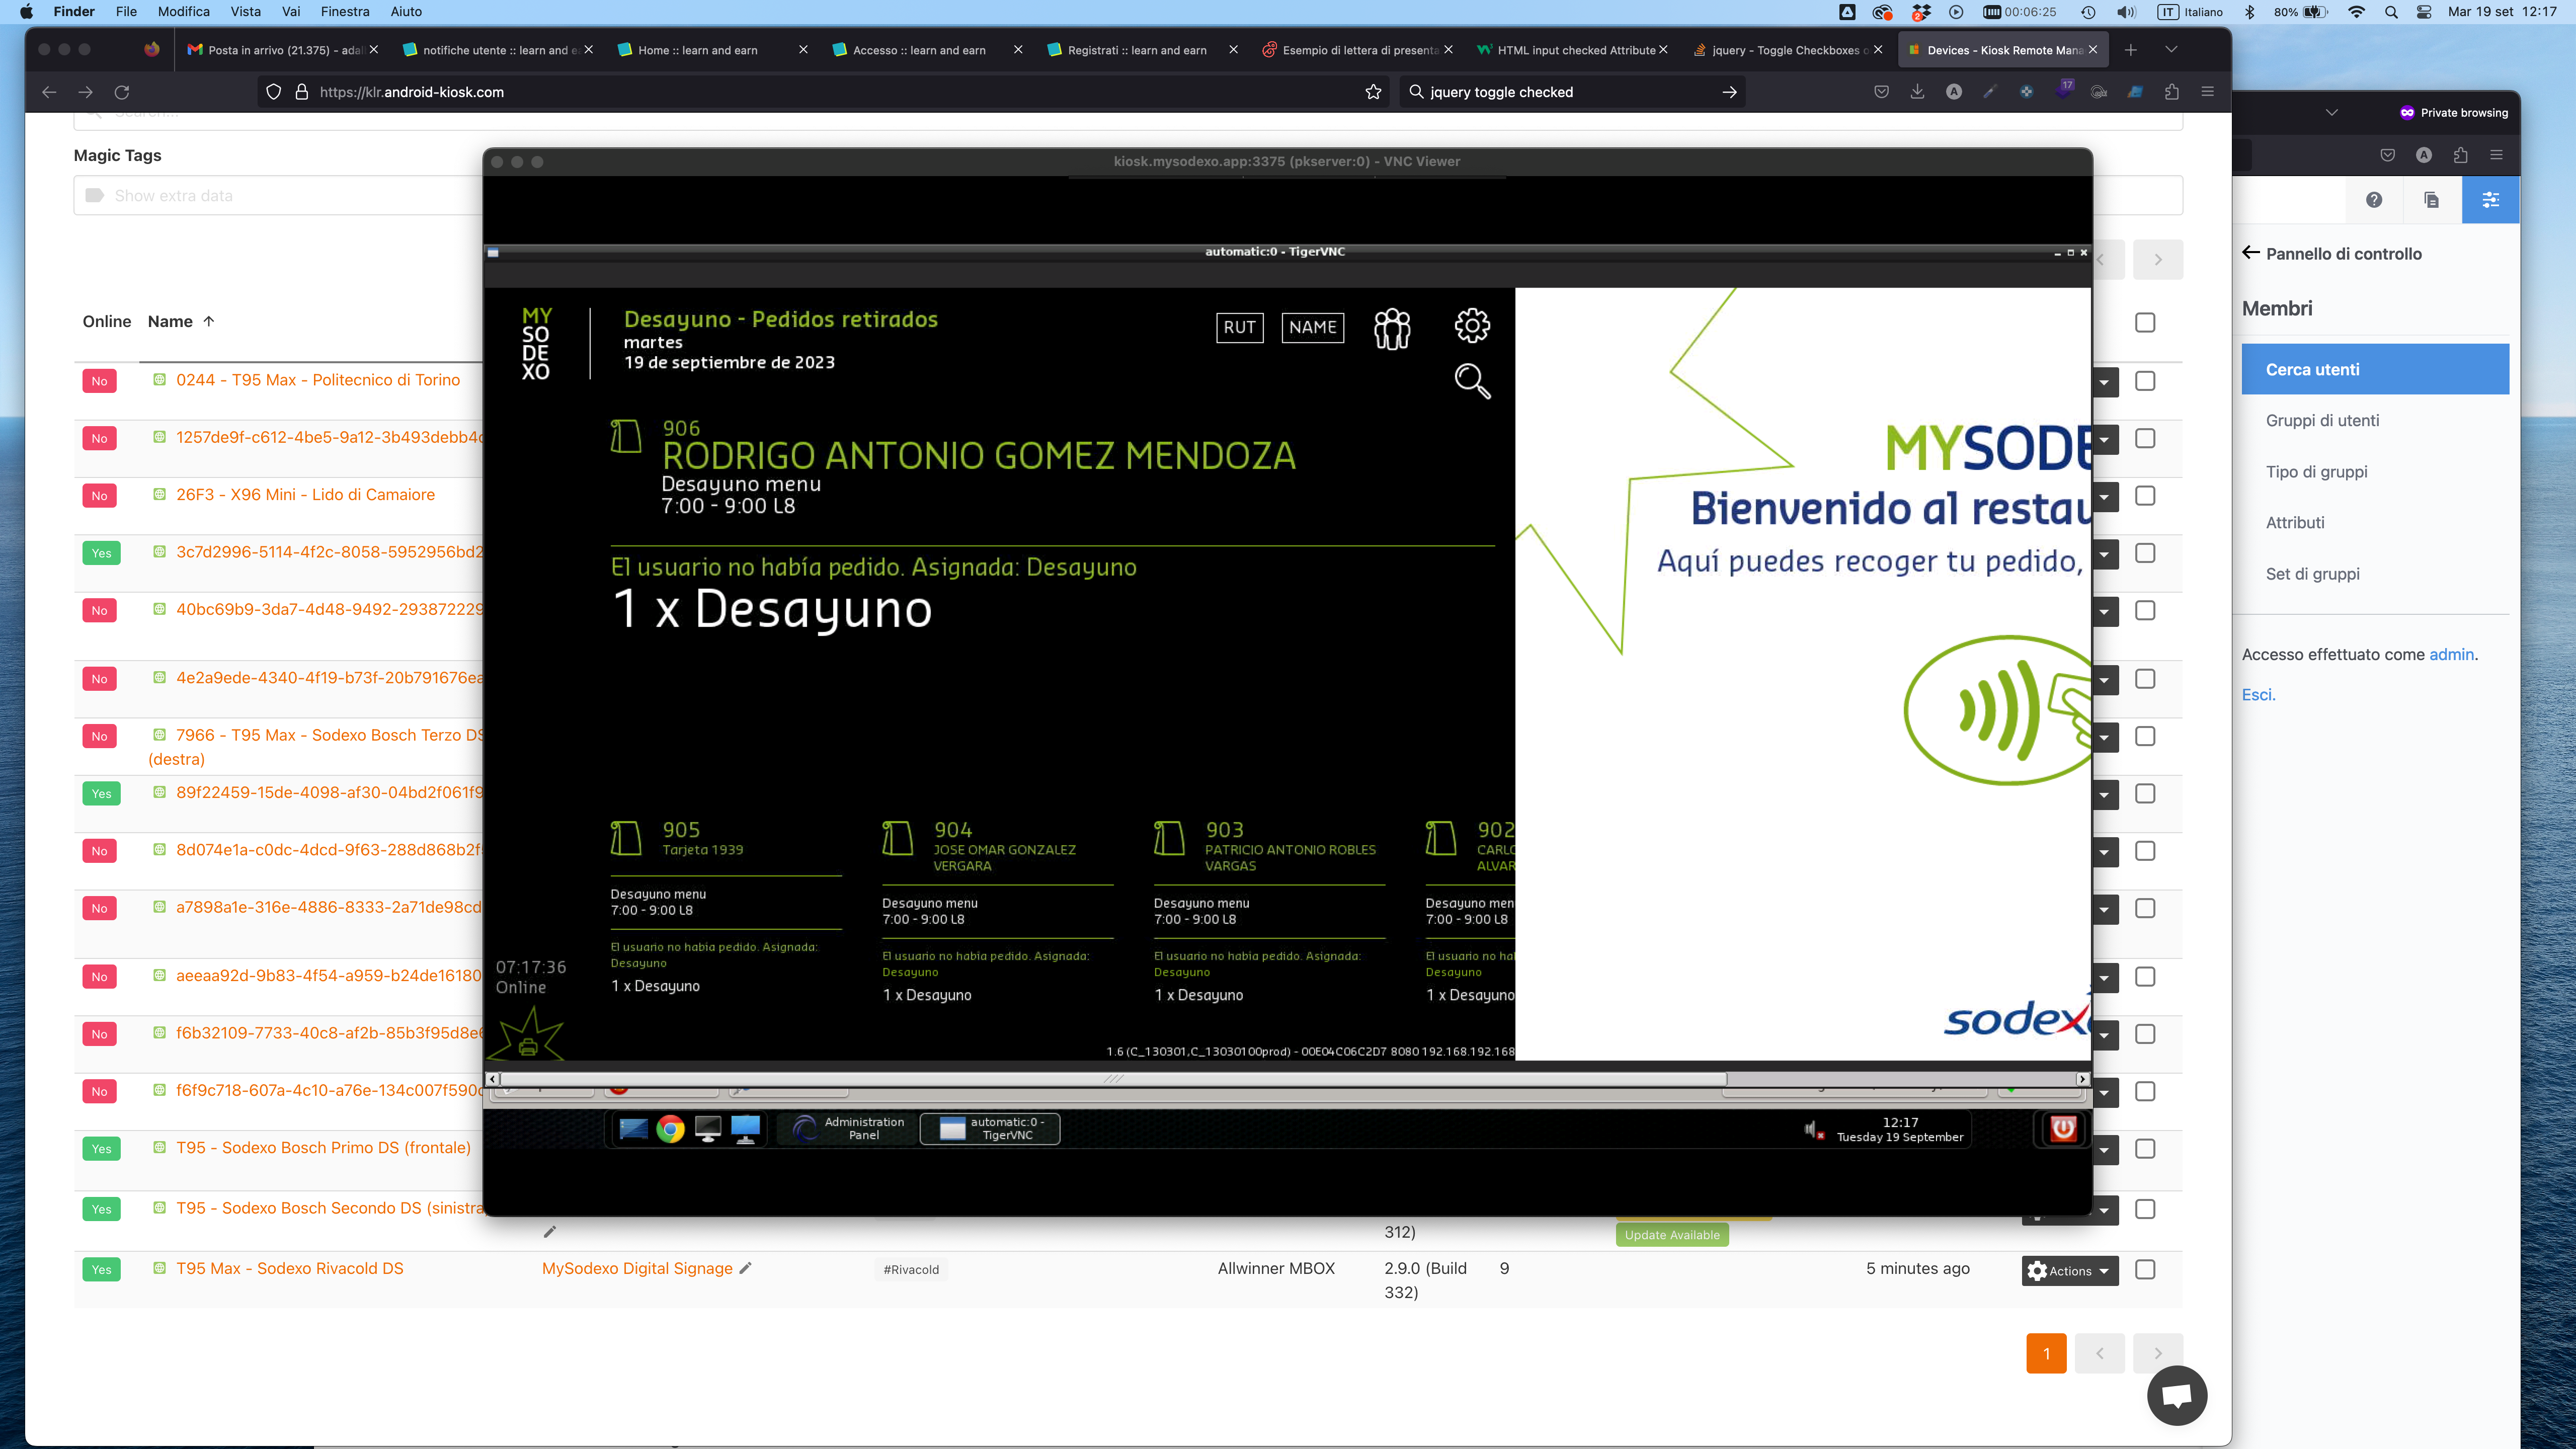Open the sliders settings icon in side panel
Screen dimensions: 2576x1449
pyautogui.click(x=2490, y=200)
